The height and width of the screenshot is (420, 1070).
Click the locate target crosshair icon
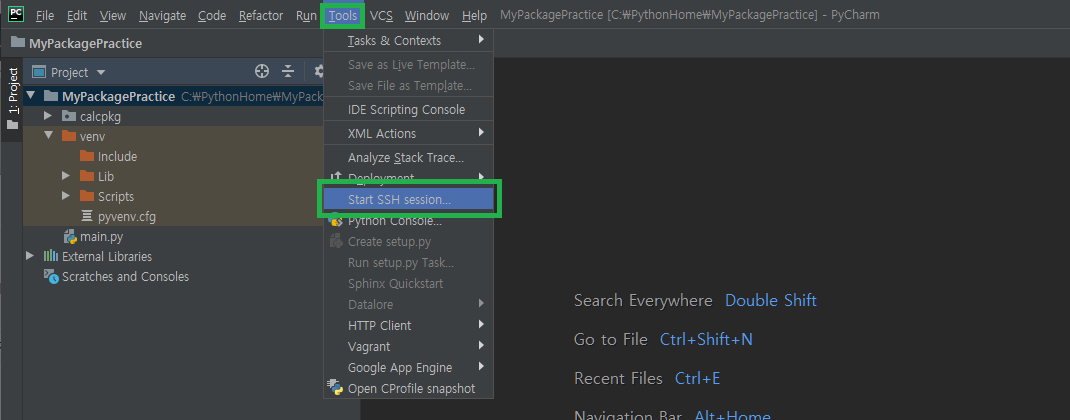pos(262,72)
